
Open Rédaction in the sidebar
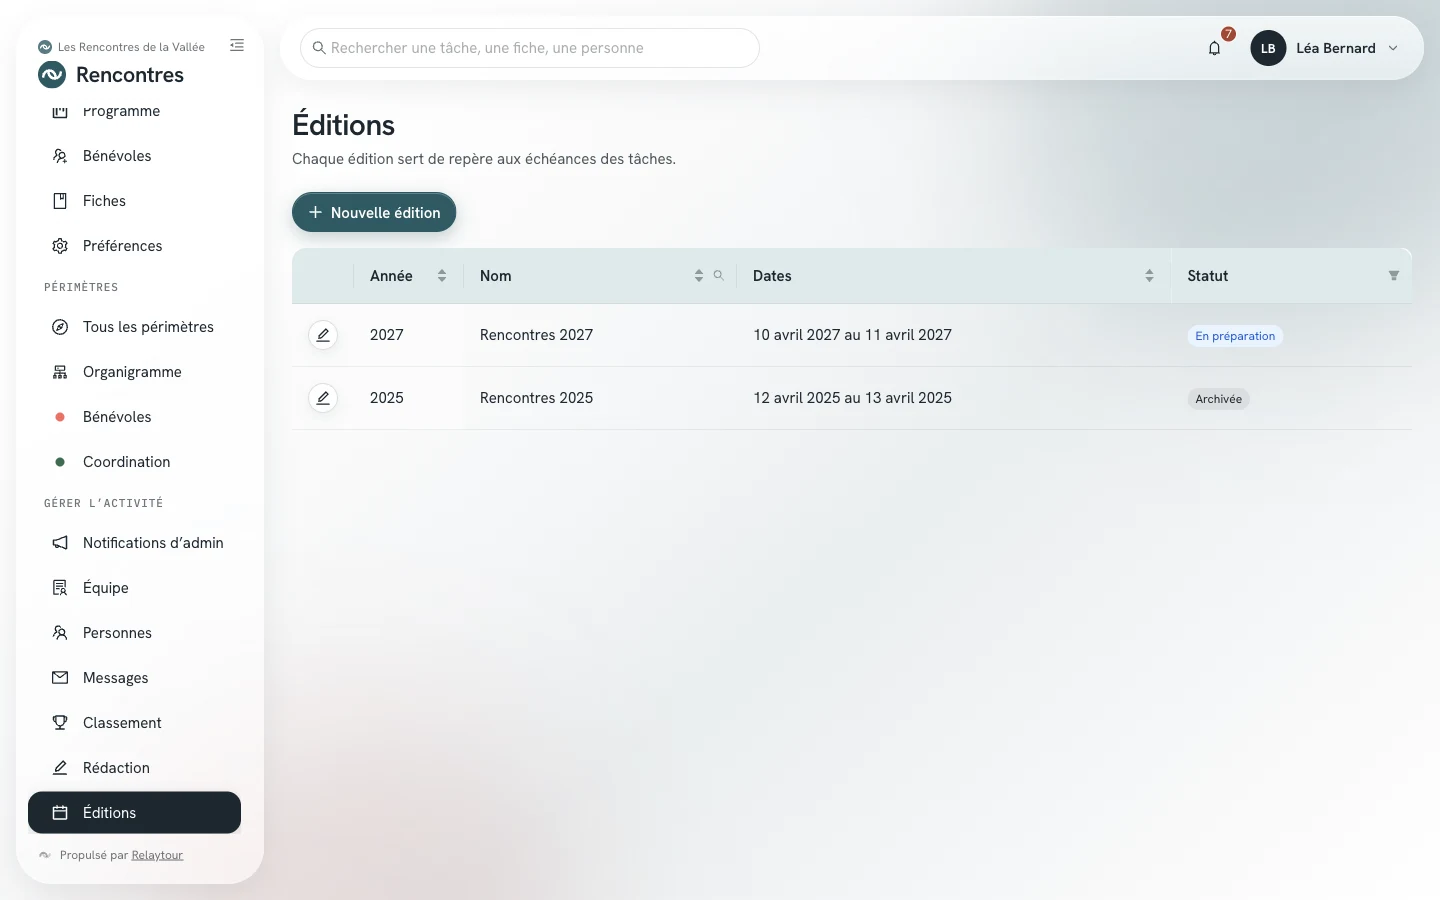(134, 768)
